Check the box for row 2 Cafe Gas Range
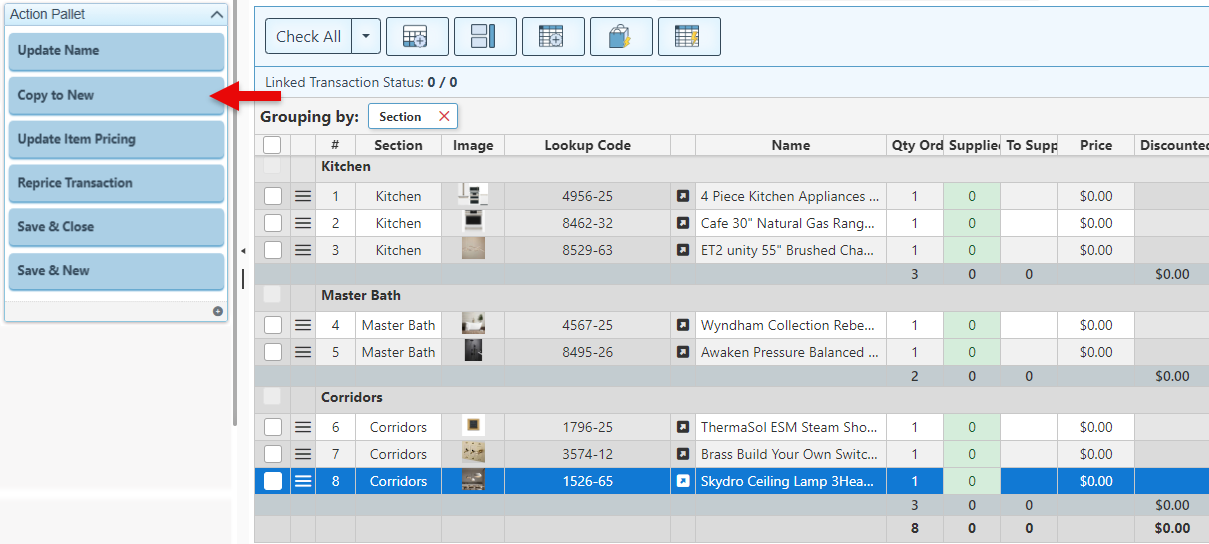Screen dimensions: 1209x544 [x=273, y=224]
